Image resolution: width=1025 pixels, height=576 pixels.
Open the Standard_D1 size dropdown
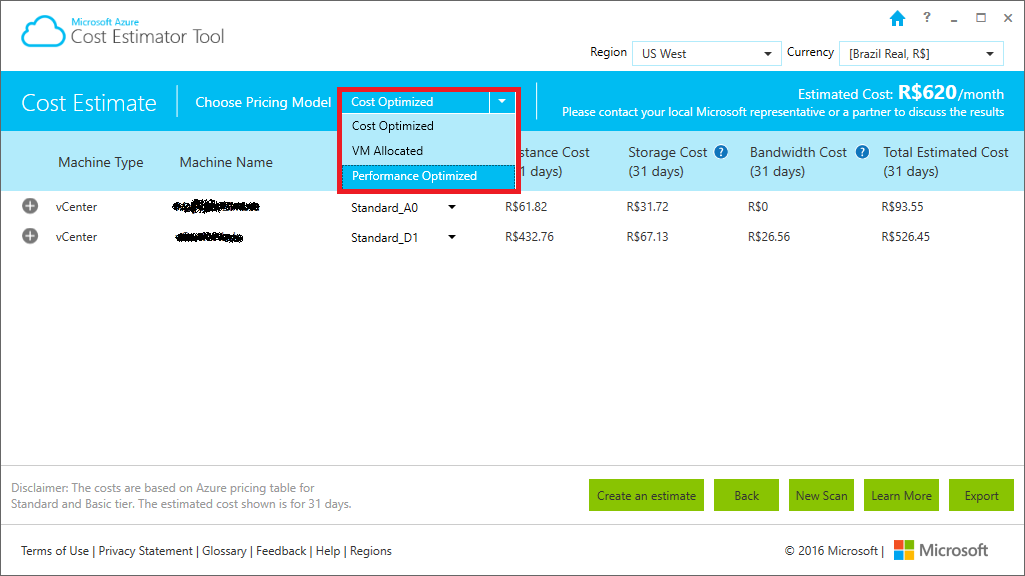(x=452, y=237)
